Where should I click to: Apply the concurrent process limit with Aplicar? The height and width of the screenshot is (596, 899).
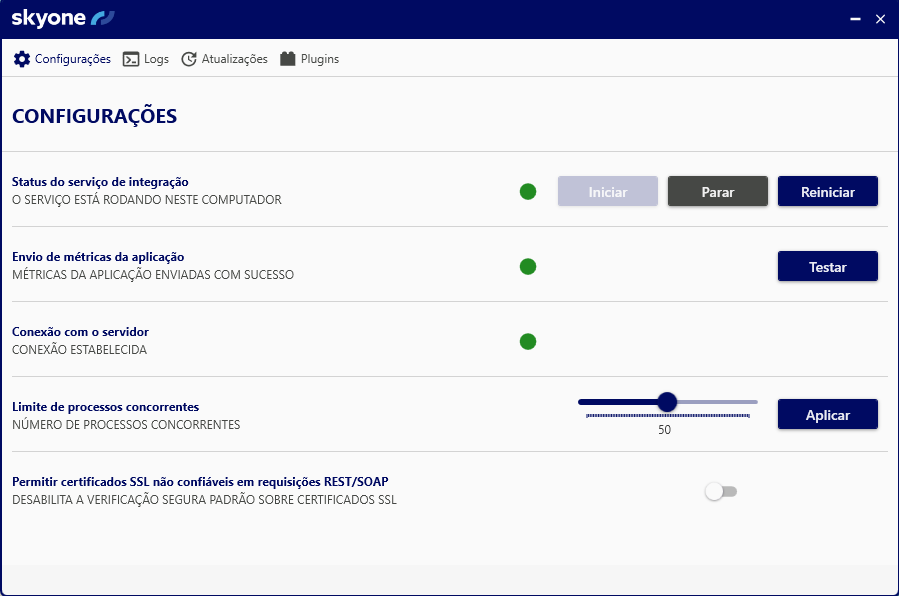pos(827,415)
